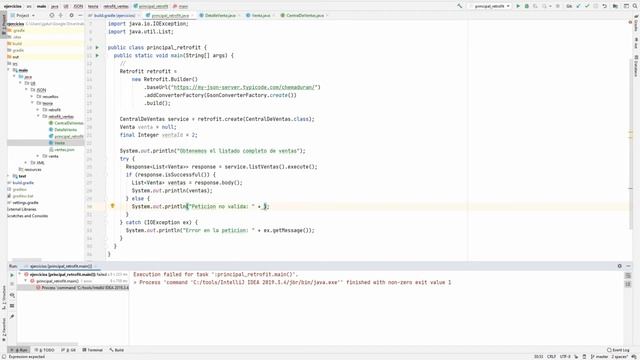Open the Favorites side tool window tab
Viewport: 640px width, 360px height.
click(4, 330)
